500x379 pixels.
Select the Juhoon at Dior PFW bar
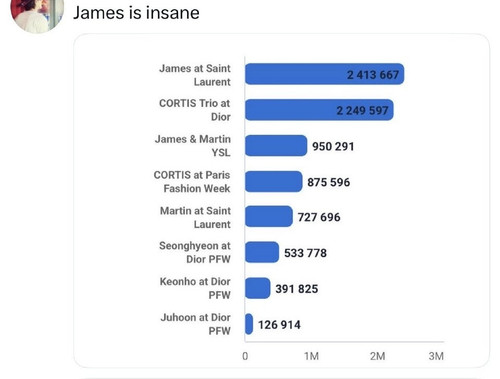pos(249,324)
